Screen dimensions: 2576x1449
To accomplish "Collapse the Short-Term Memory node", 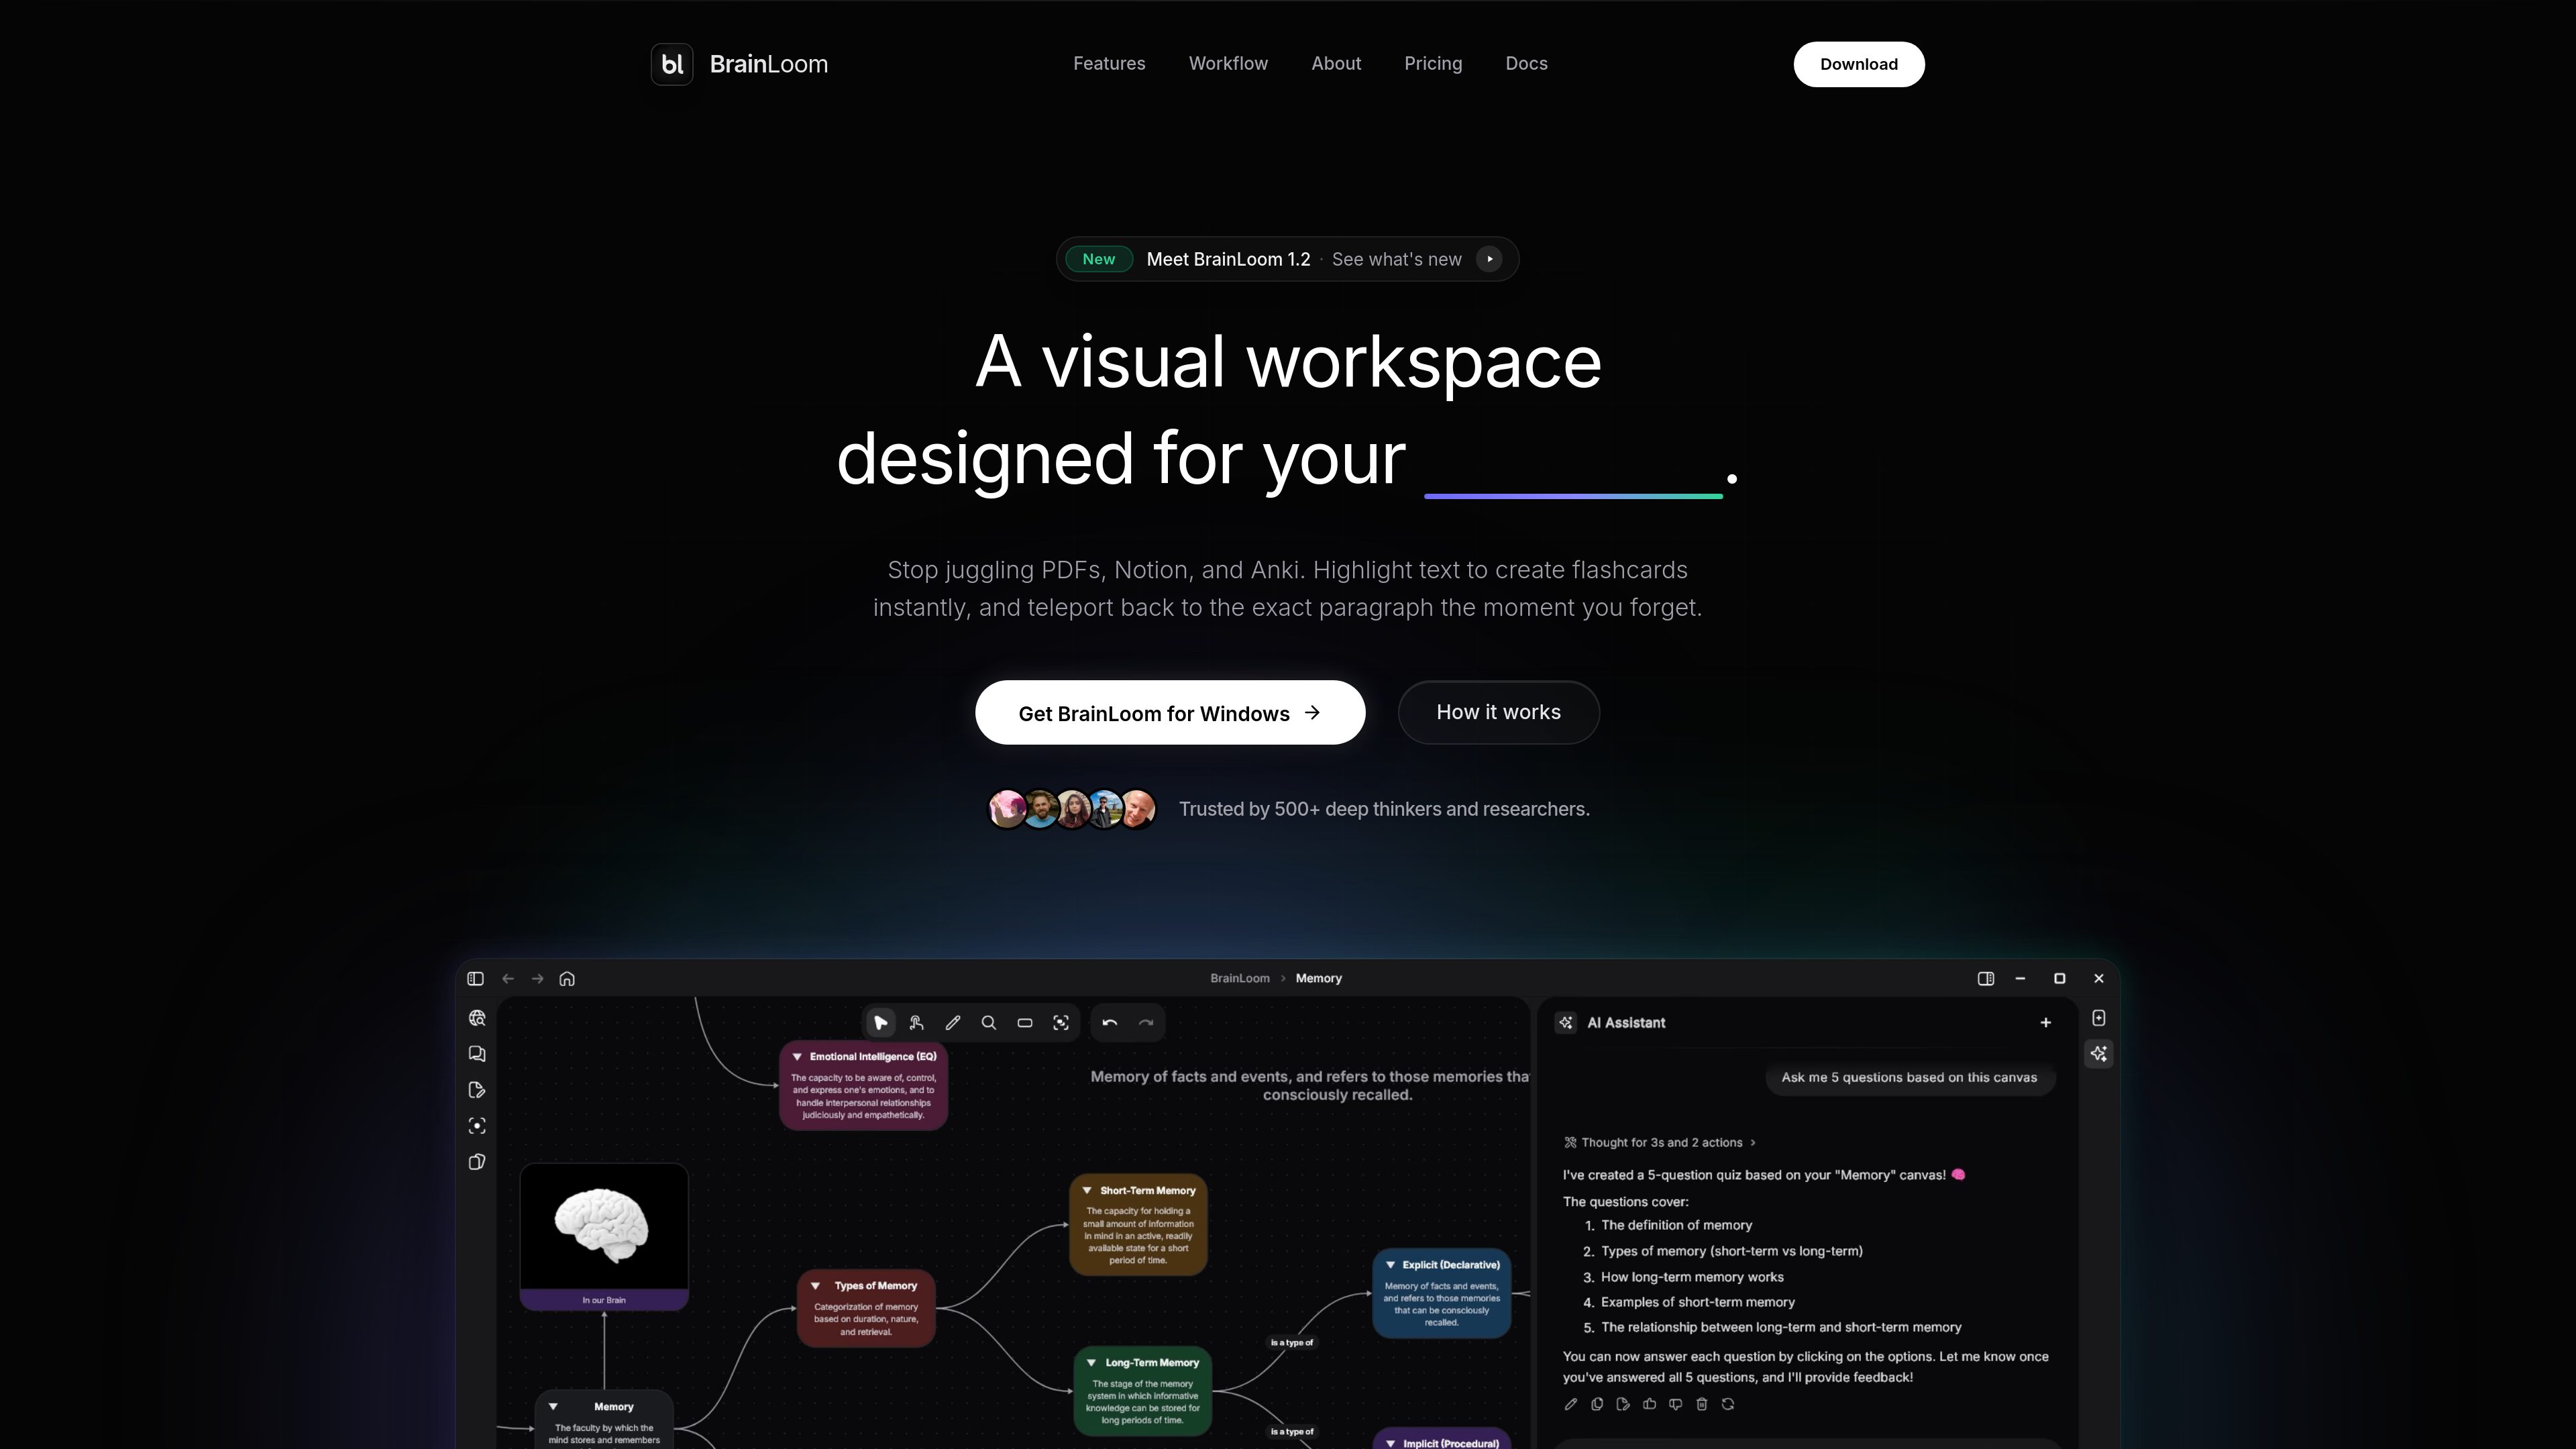I will click(1087, 1191).
